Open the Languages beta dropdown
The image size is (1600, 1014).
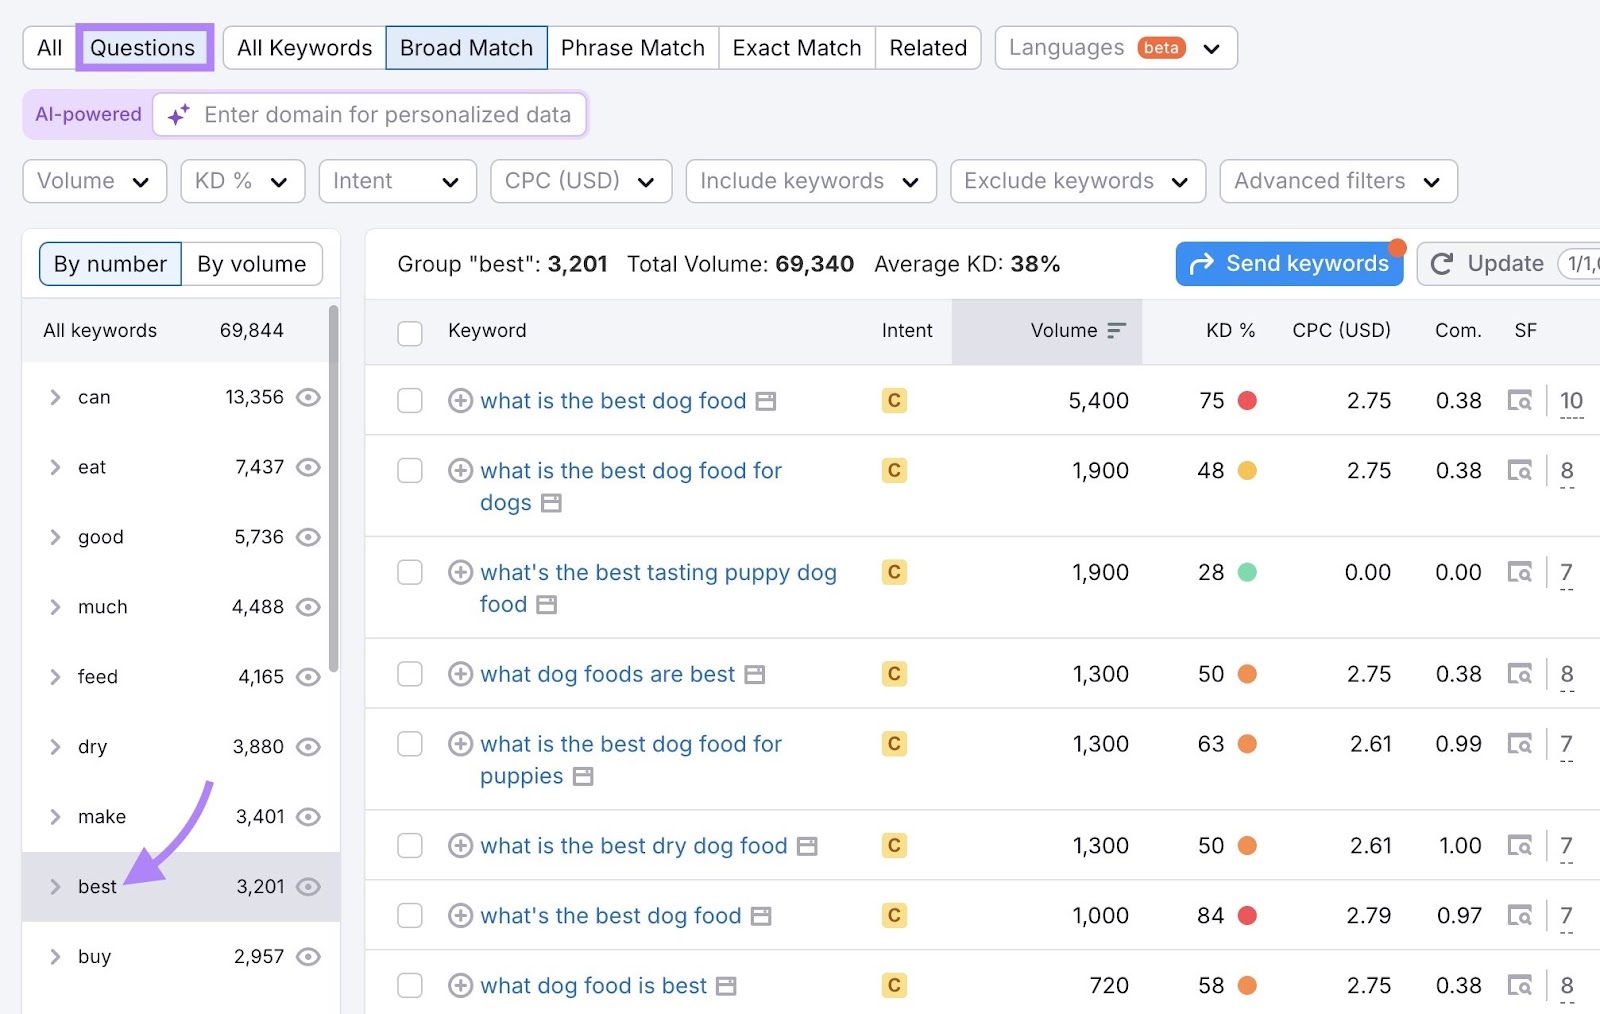click(x=1115, y=47)
